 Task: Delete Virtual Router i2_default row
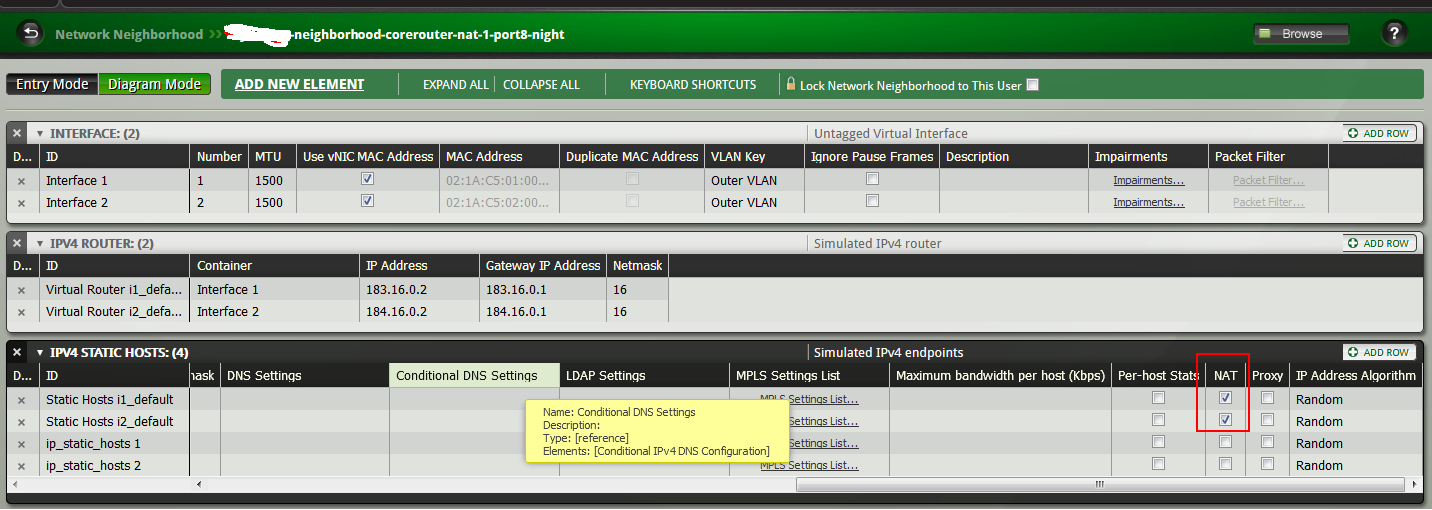coord(21,312)
